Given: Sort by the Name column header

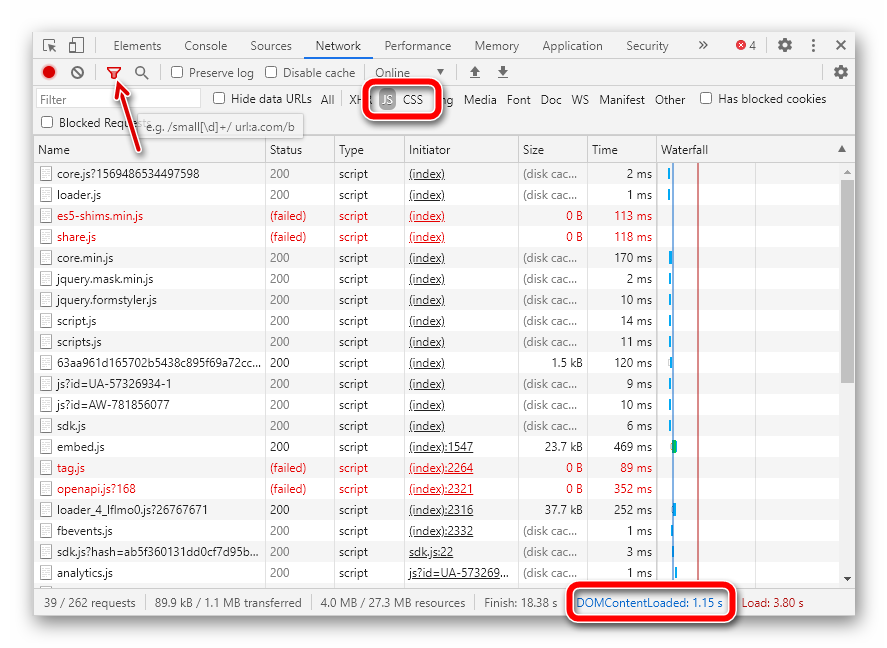Looking at the screenshot, I should click(x=149, y=150).
